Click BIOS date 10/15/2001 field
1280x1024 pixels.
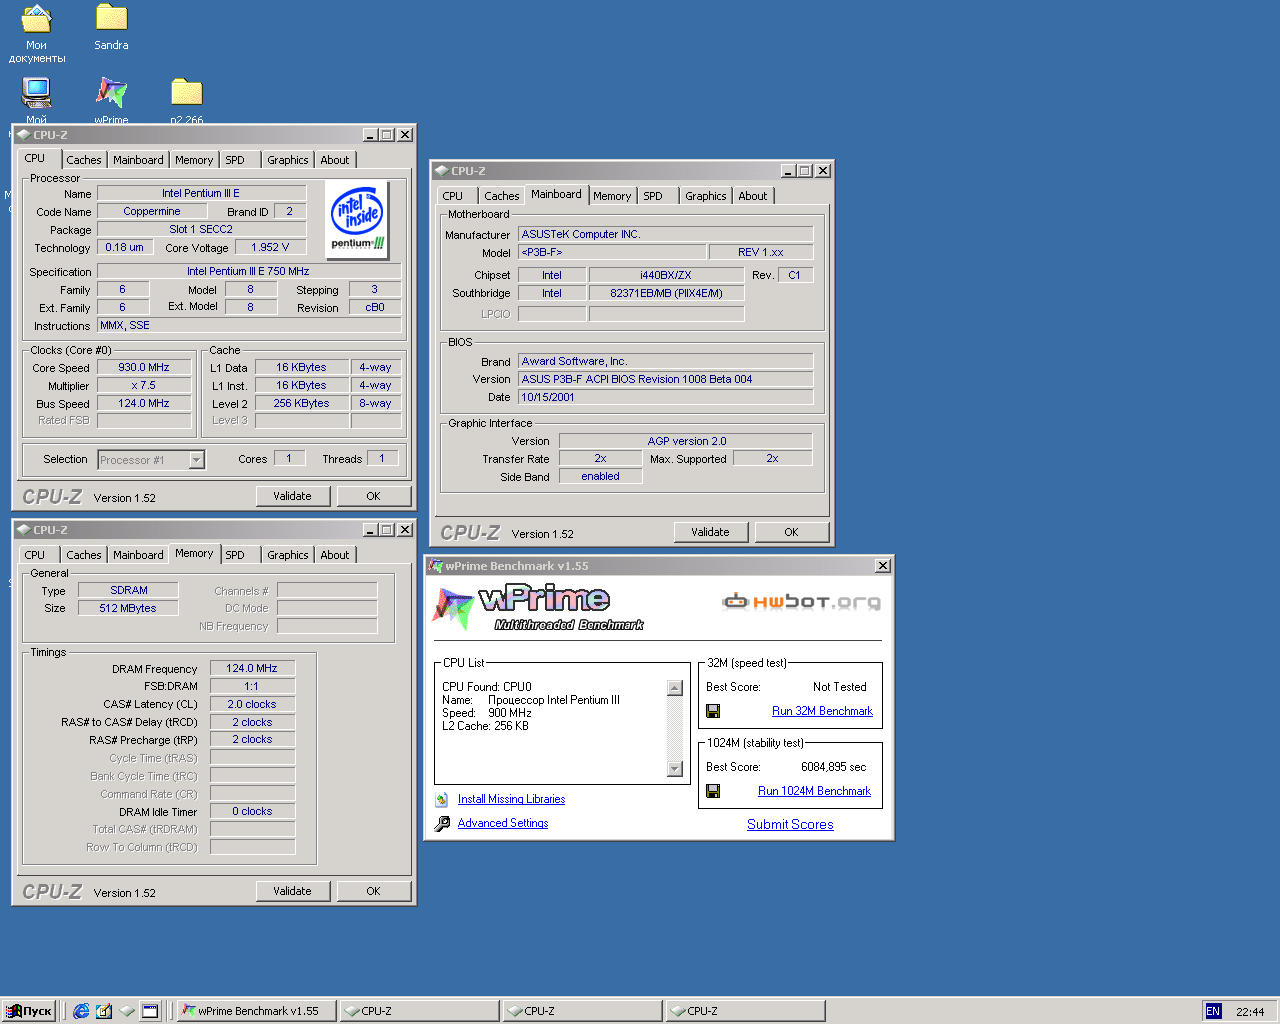pos(666,397)
